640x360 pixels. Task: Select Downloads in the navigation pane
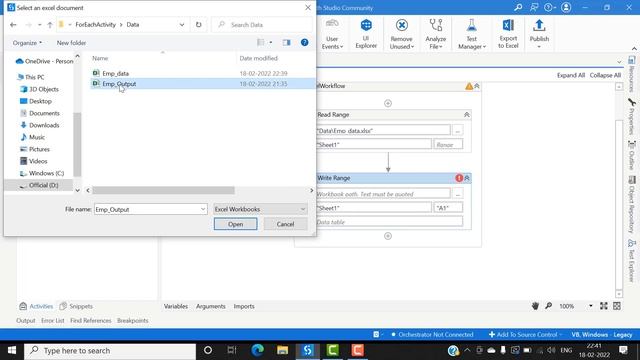tap(44, 125)
